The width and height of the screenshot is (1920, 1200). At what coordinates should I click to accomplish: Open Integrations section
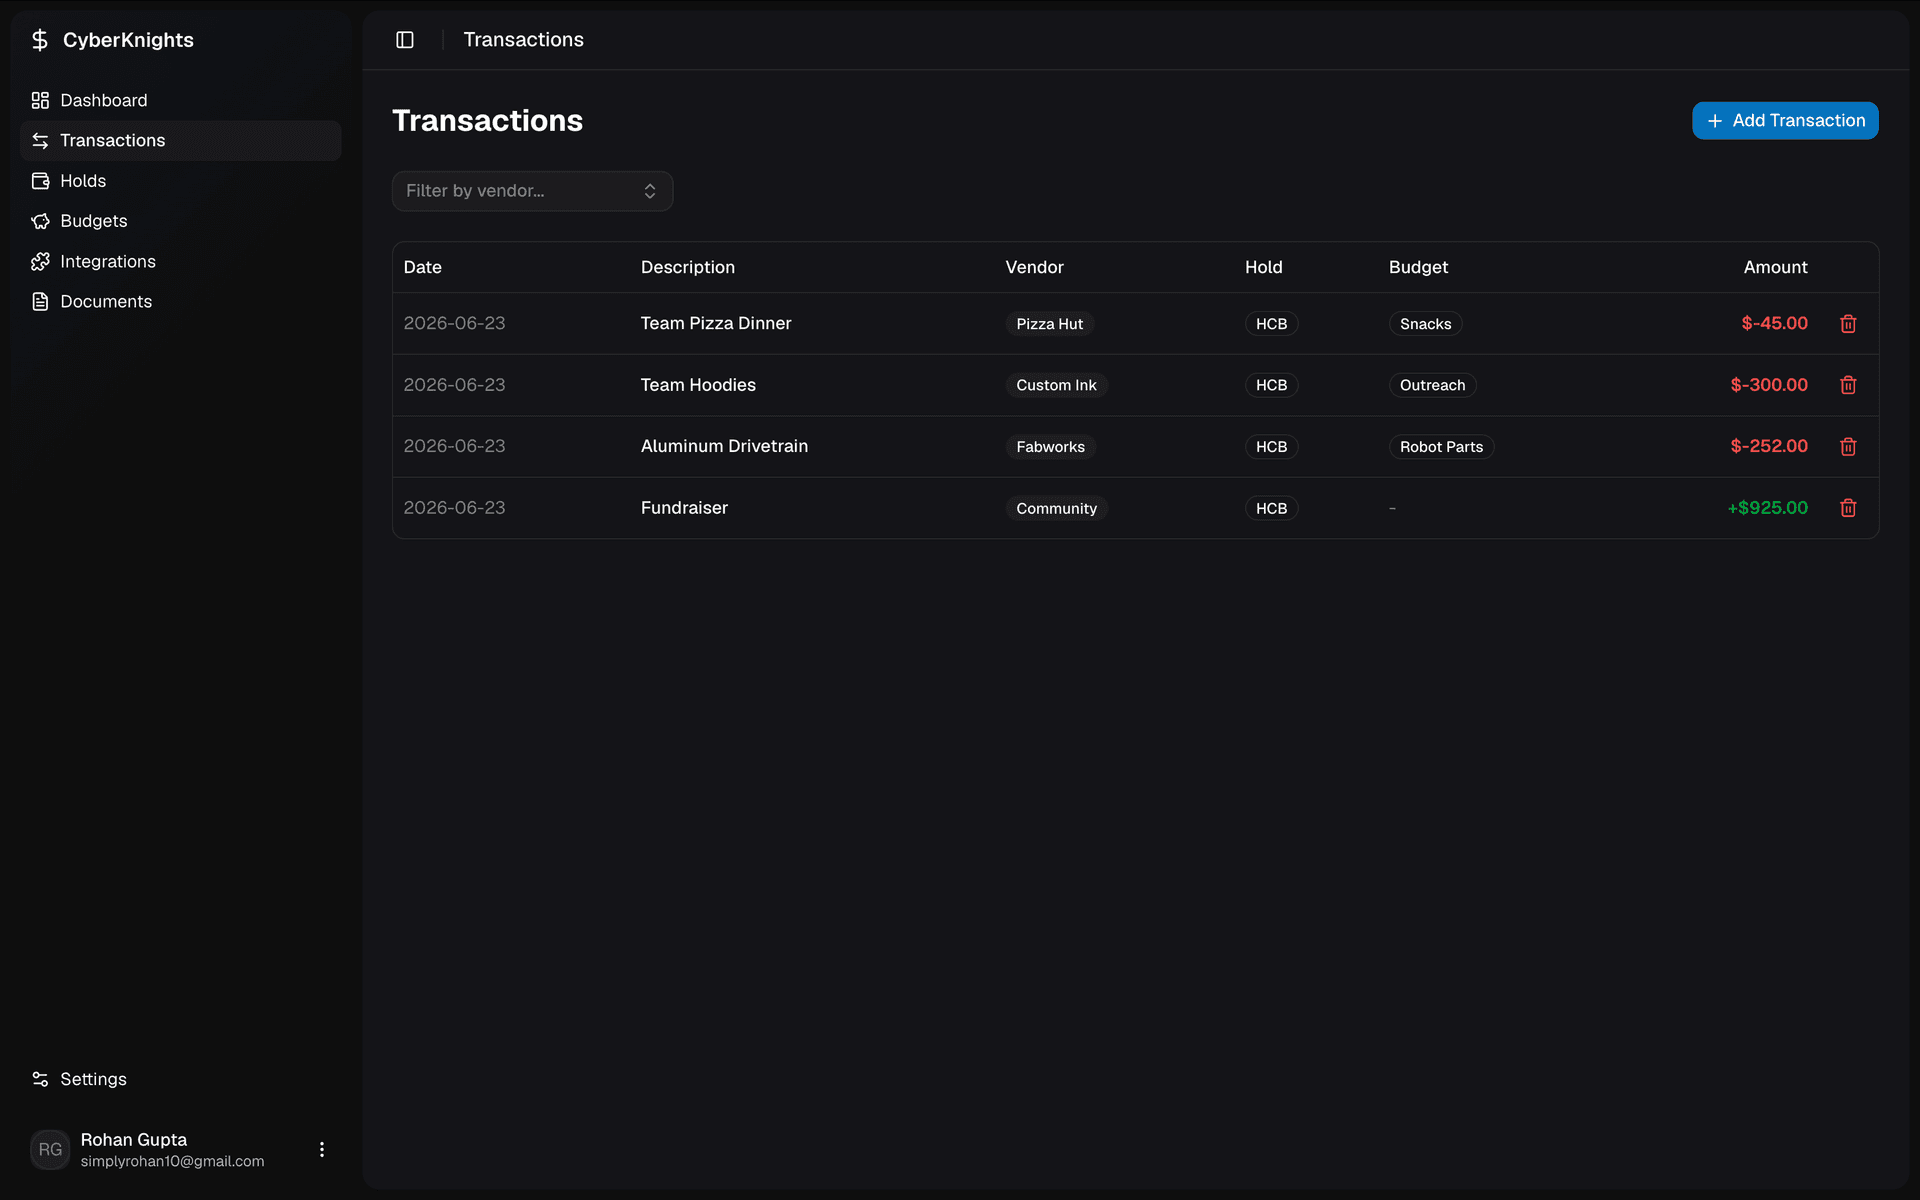pos(181,261)
